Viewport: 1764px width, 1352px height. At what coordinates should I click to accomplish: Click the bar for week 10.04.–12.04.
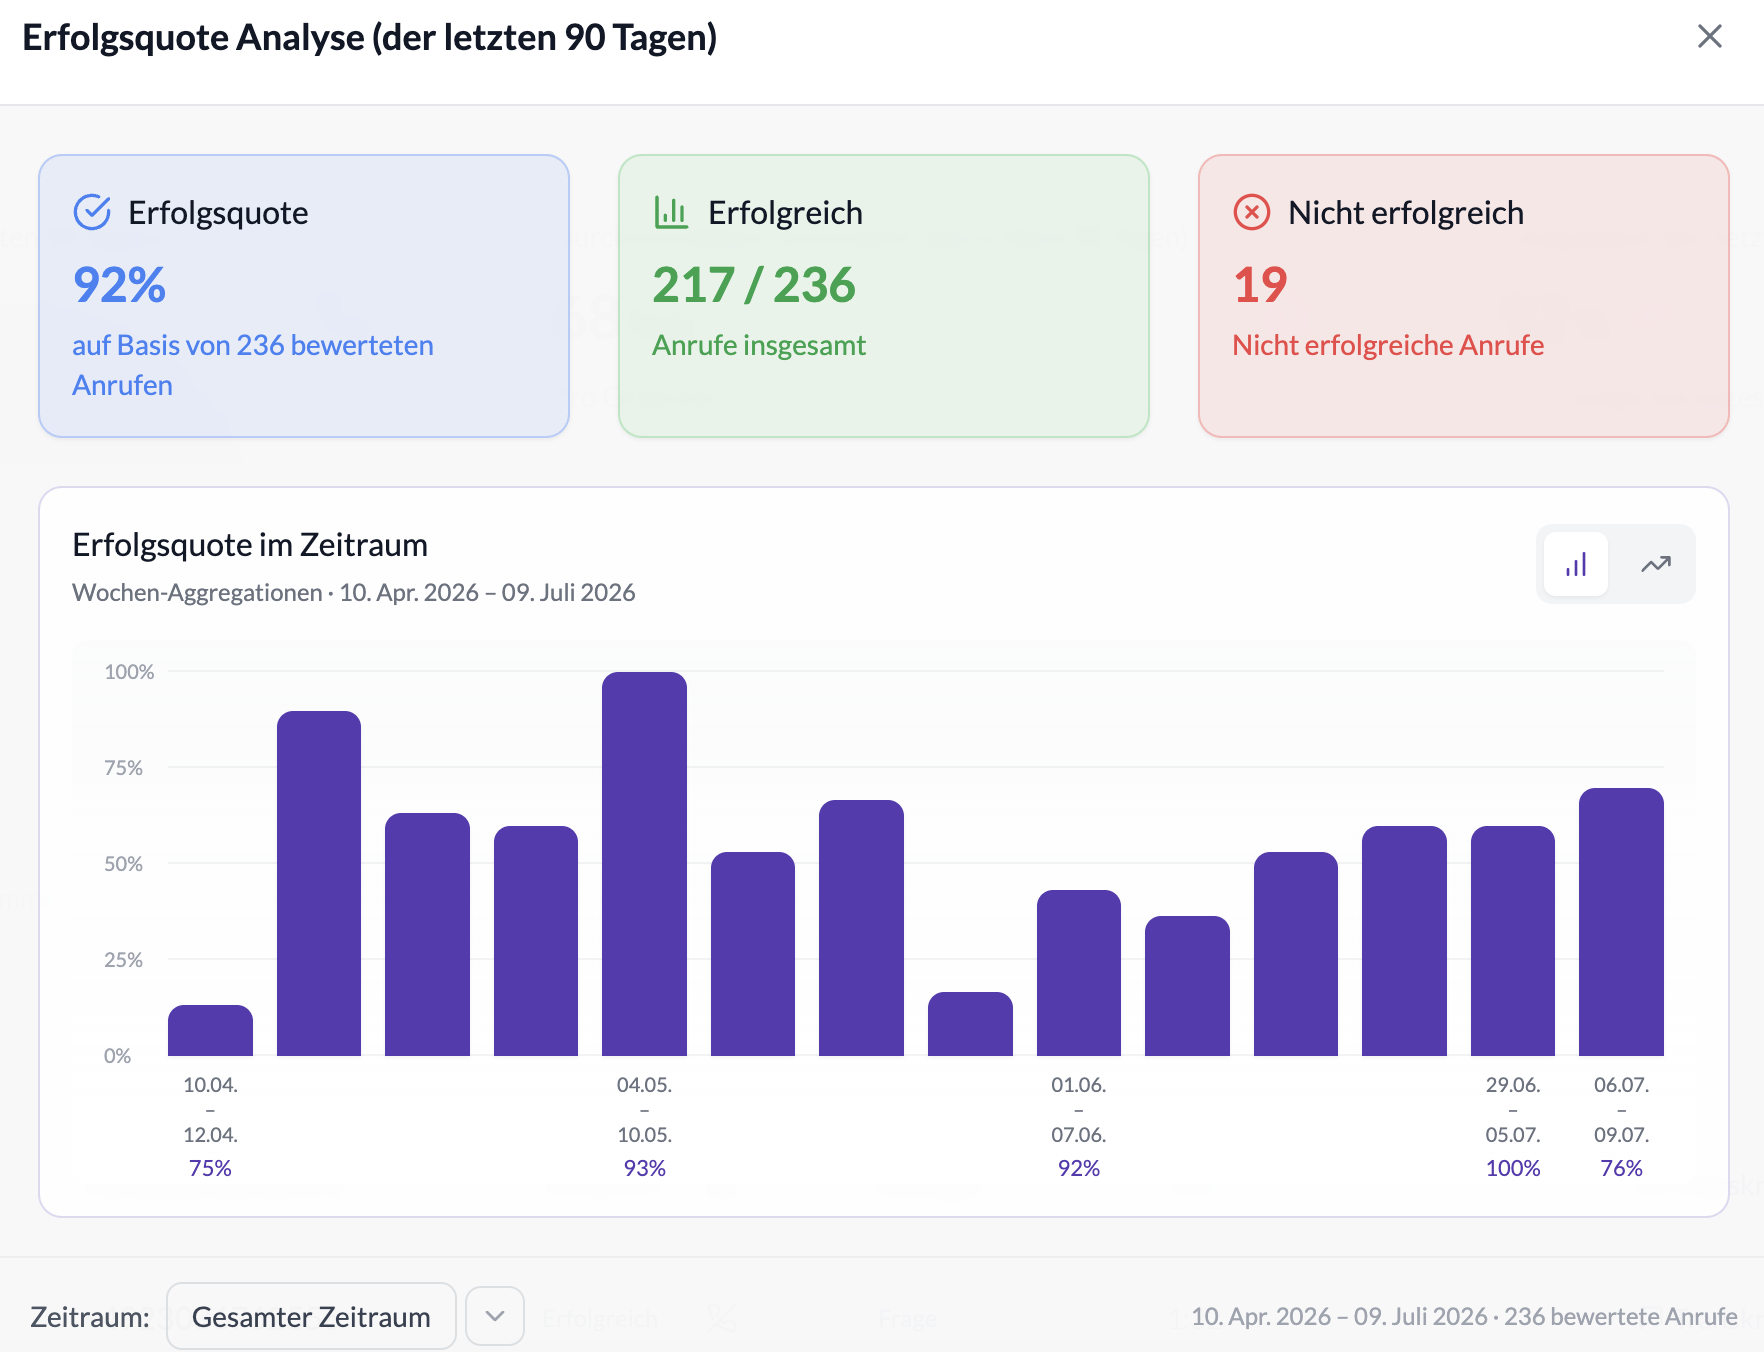coord(210,1030)
